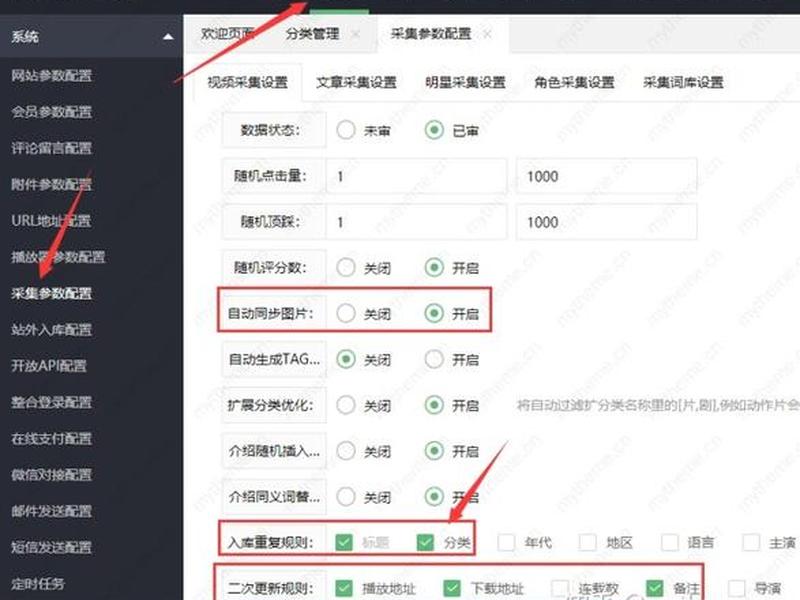The image size is (800, 600).
Task: Set 扩展分类优化 to 开启
Action: pos(434,405)
